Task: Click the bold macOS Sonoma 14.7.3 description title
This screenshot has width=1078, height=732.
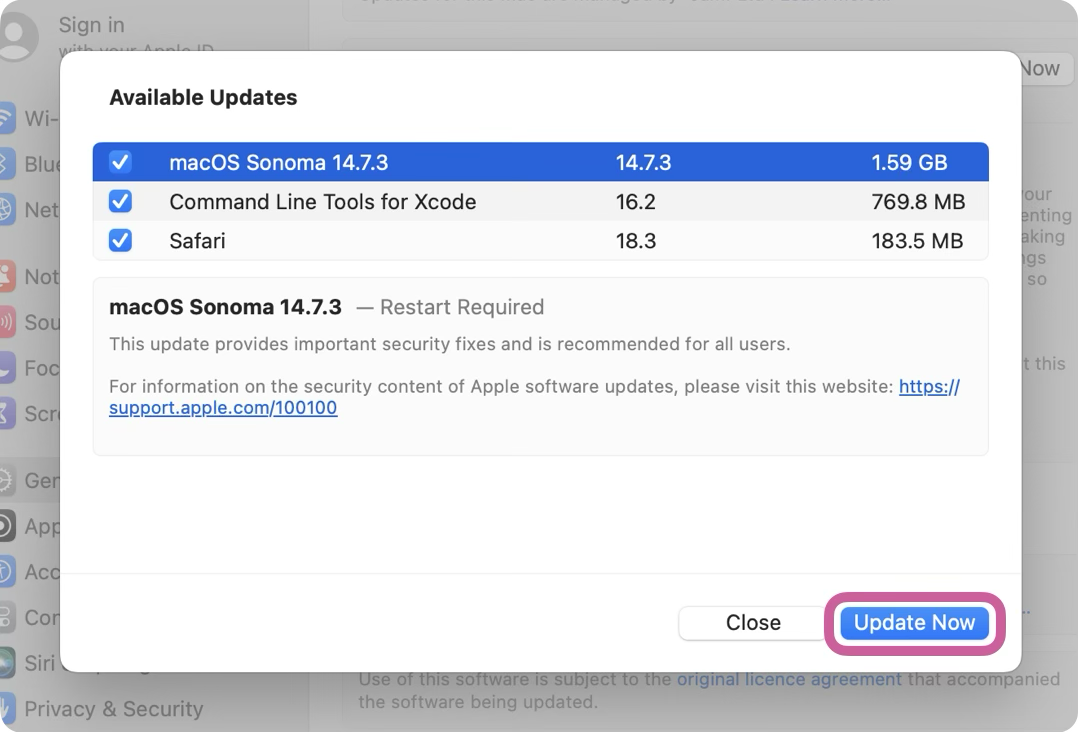Action: point(226,307)
